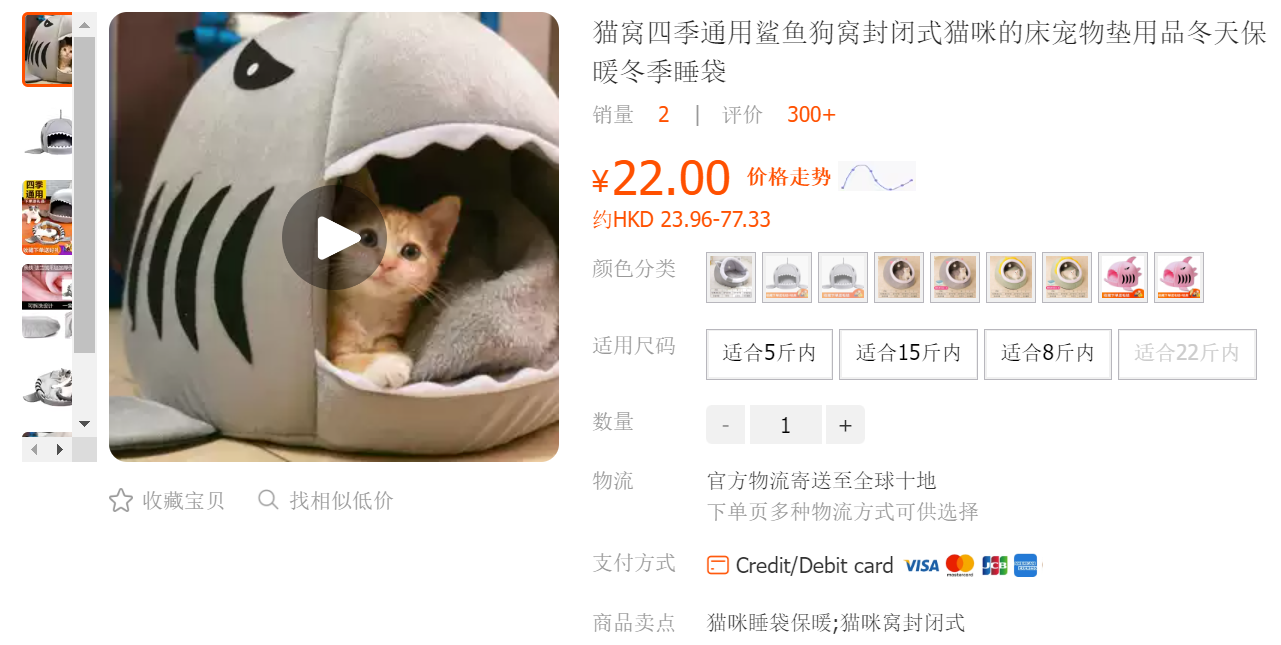Click the quantity input field
This screenshot has height=645, width=1281.
[786, 425]
